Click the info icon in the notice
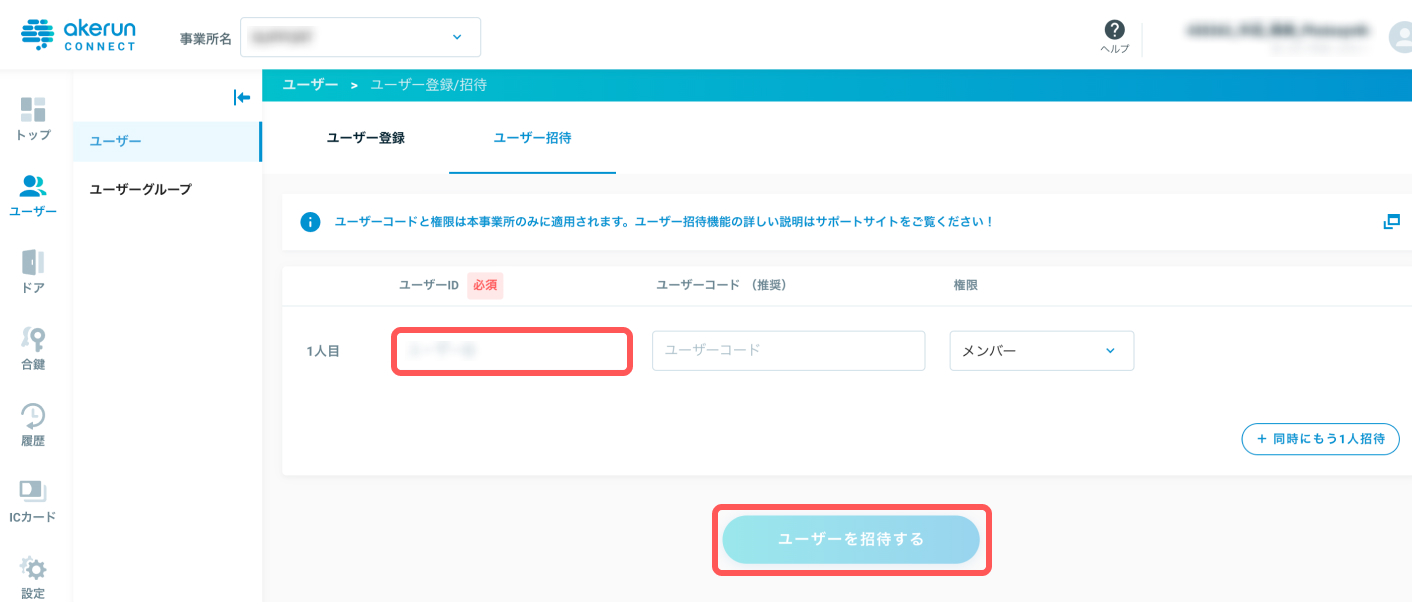Screen dimensions: 1412x608 pyautogui.click(x=310, y=222)
